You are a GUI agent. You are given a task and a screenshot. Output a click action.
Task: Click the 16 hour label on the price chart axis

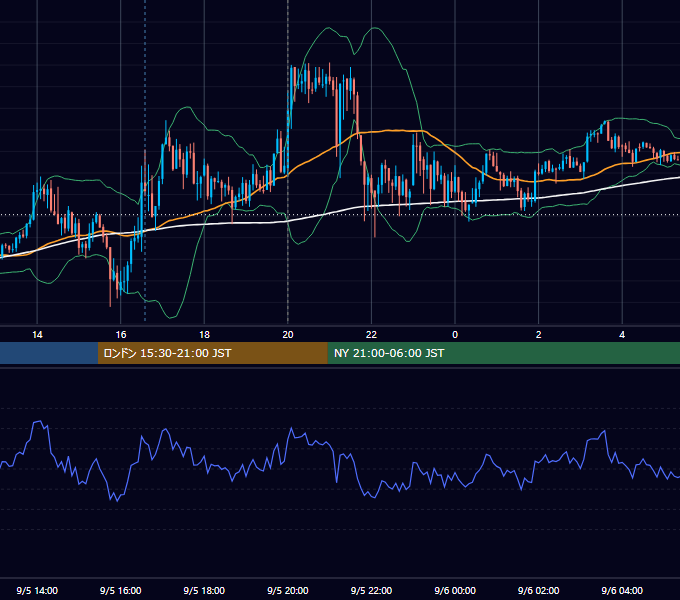(121, 335)
